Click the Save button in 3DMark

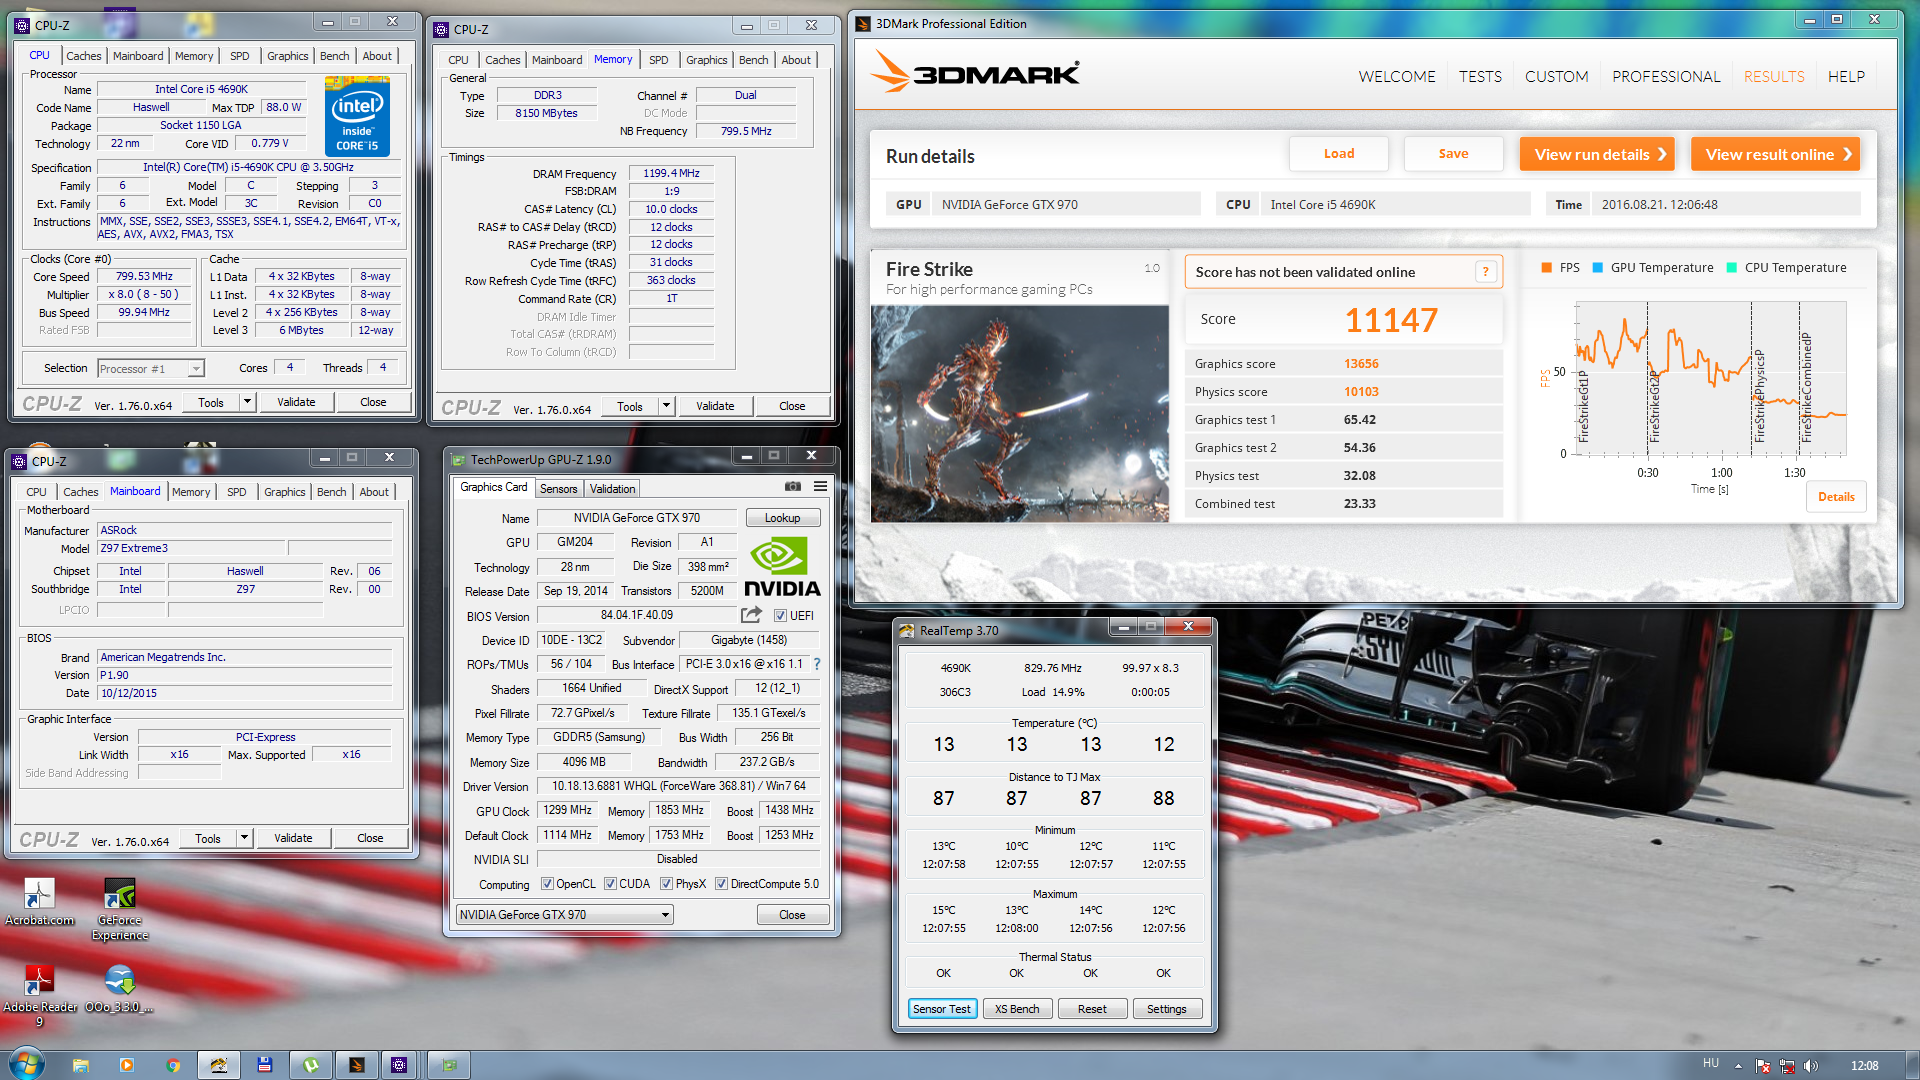pyautogui.click(x=1454, y=154)
